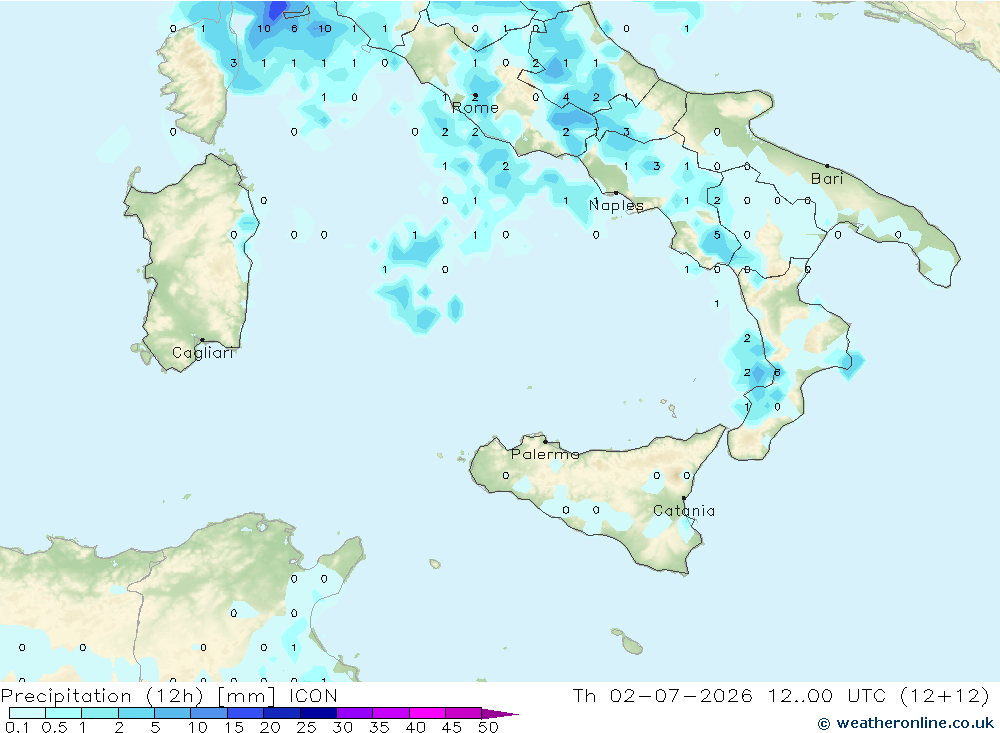Click the black dot marking Cagliari

[x=202, y=340]
